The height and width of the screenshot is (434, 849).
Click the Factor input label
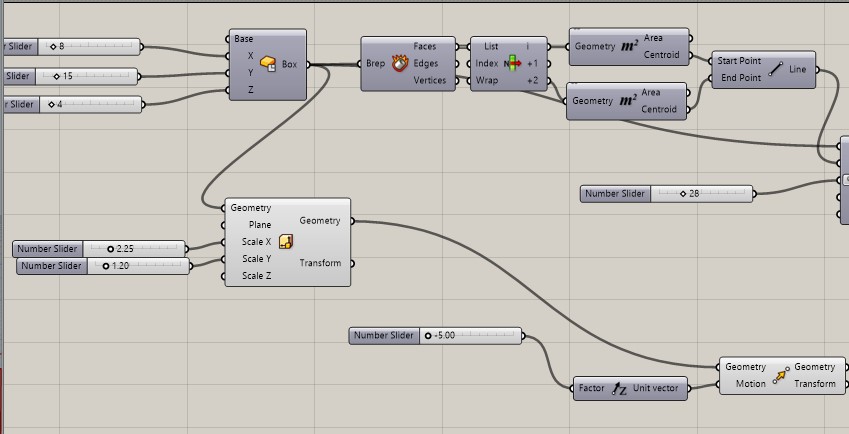point(591,388)
